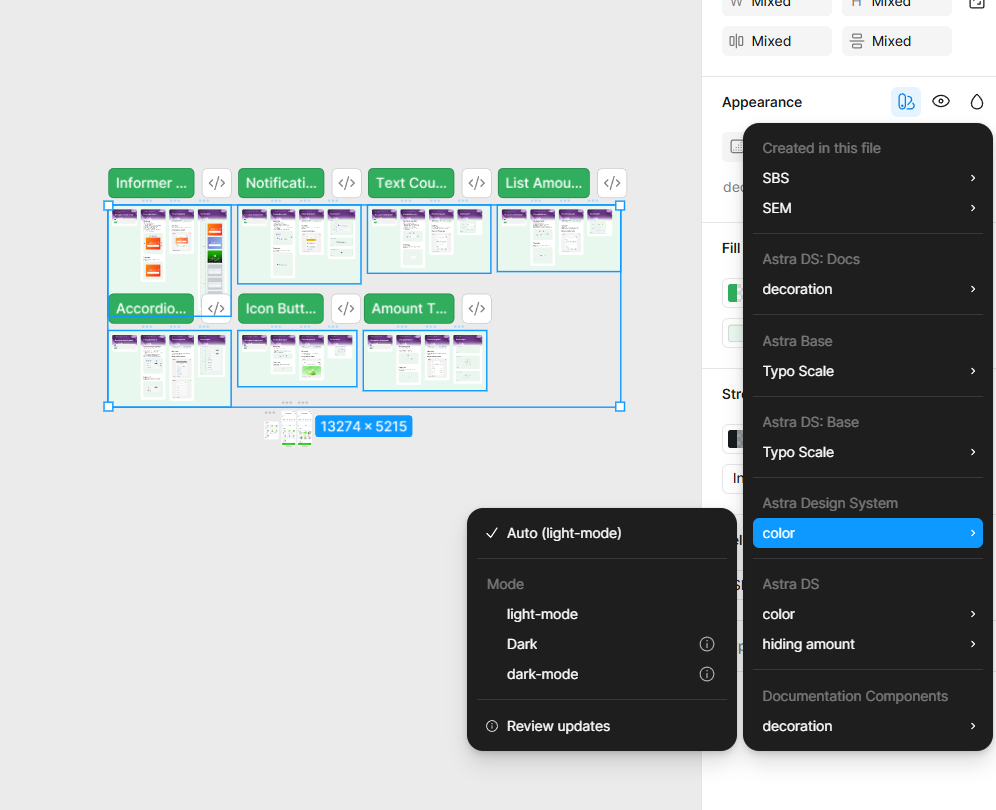This screenshot has height=810, width=996.
Task: Click the Icon Butt... frame label
Action: (x=281, y=308)
